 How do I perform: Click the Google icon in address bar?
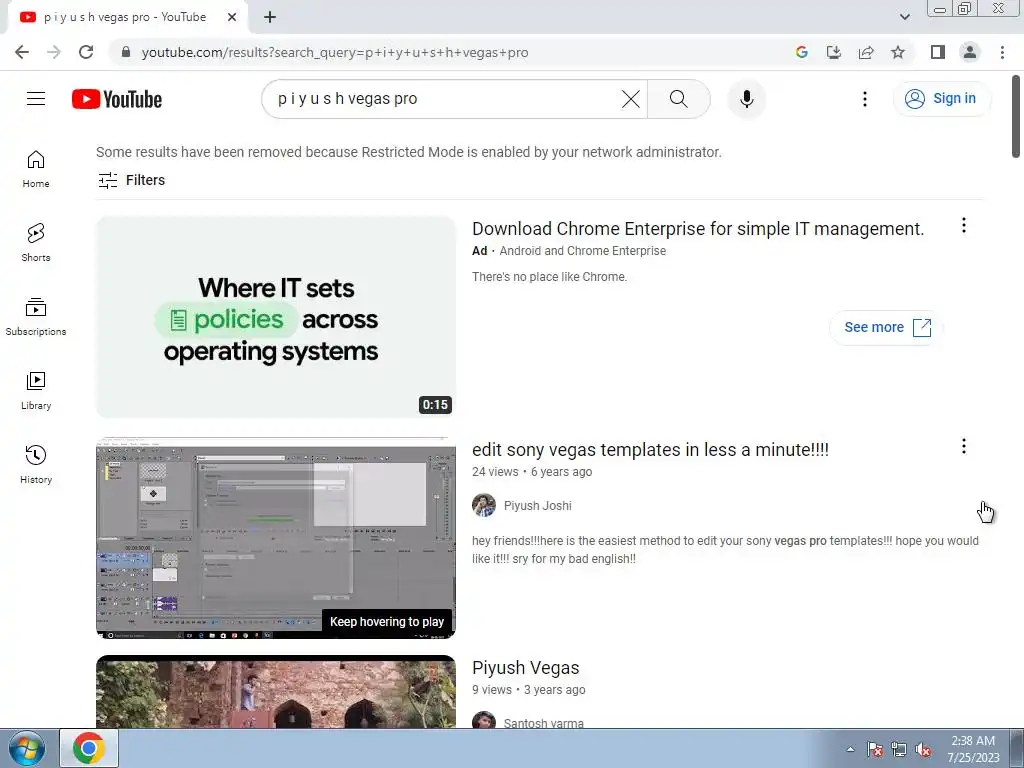[x=802, y=52]
